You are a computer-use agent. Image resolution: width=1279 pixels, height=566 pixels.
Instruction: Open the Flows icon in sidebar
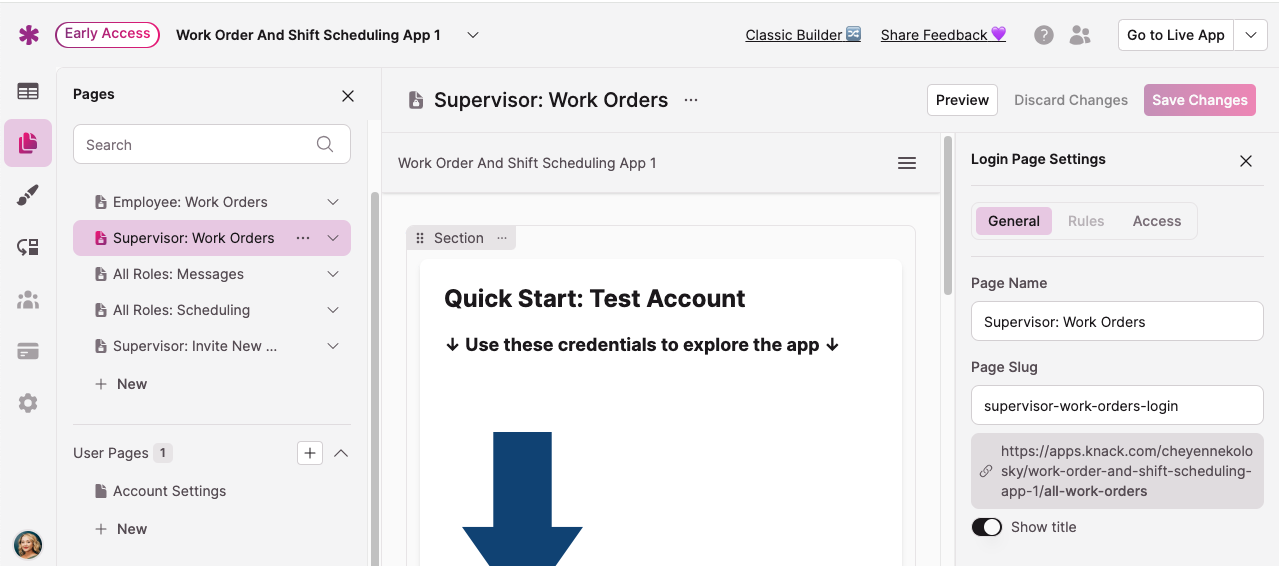point(28,247)
